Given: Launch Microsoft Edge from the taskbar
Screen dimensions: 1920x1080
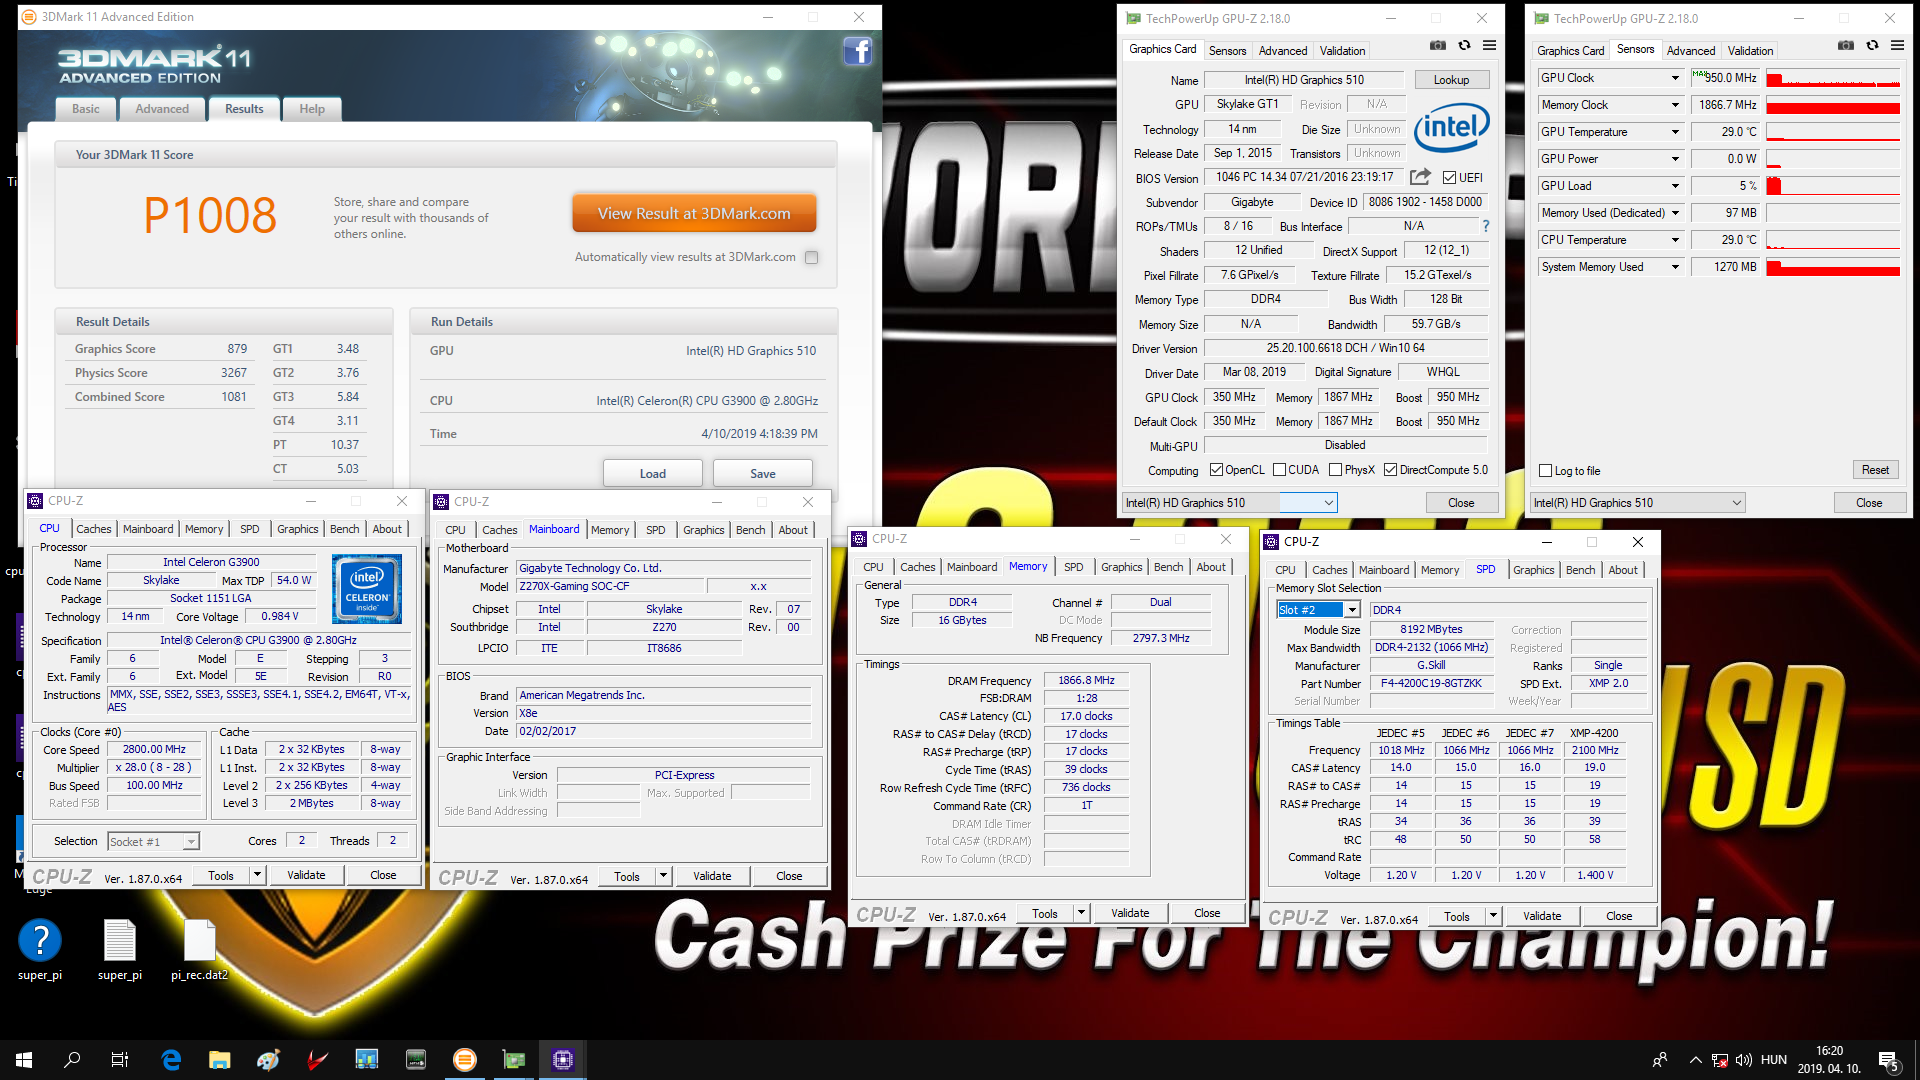Looking at the screenshot, I should pyautogui.click(x=171, y=1060).
